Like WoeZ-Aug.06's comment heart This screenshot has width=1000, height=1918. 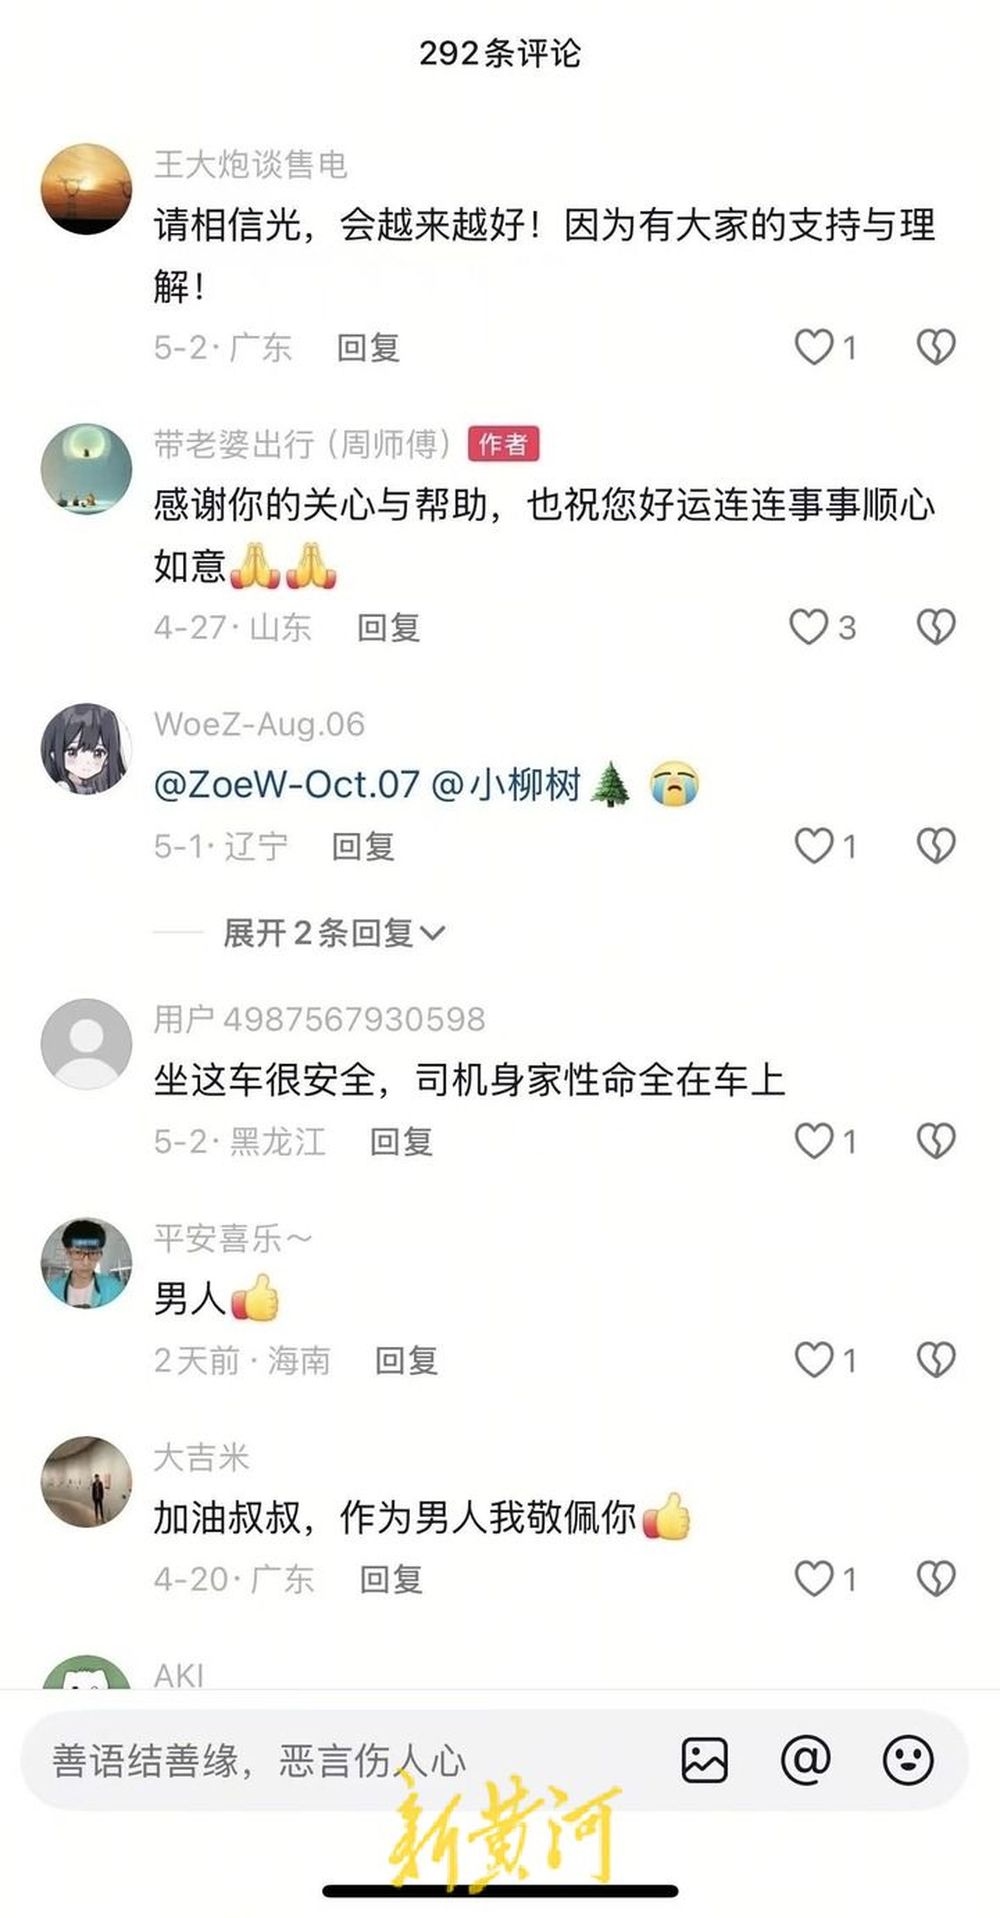pos(814,846)
